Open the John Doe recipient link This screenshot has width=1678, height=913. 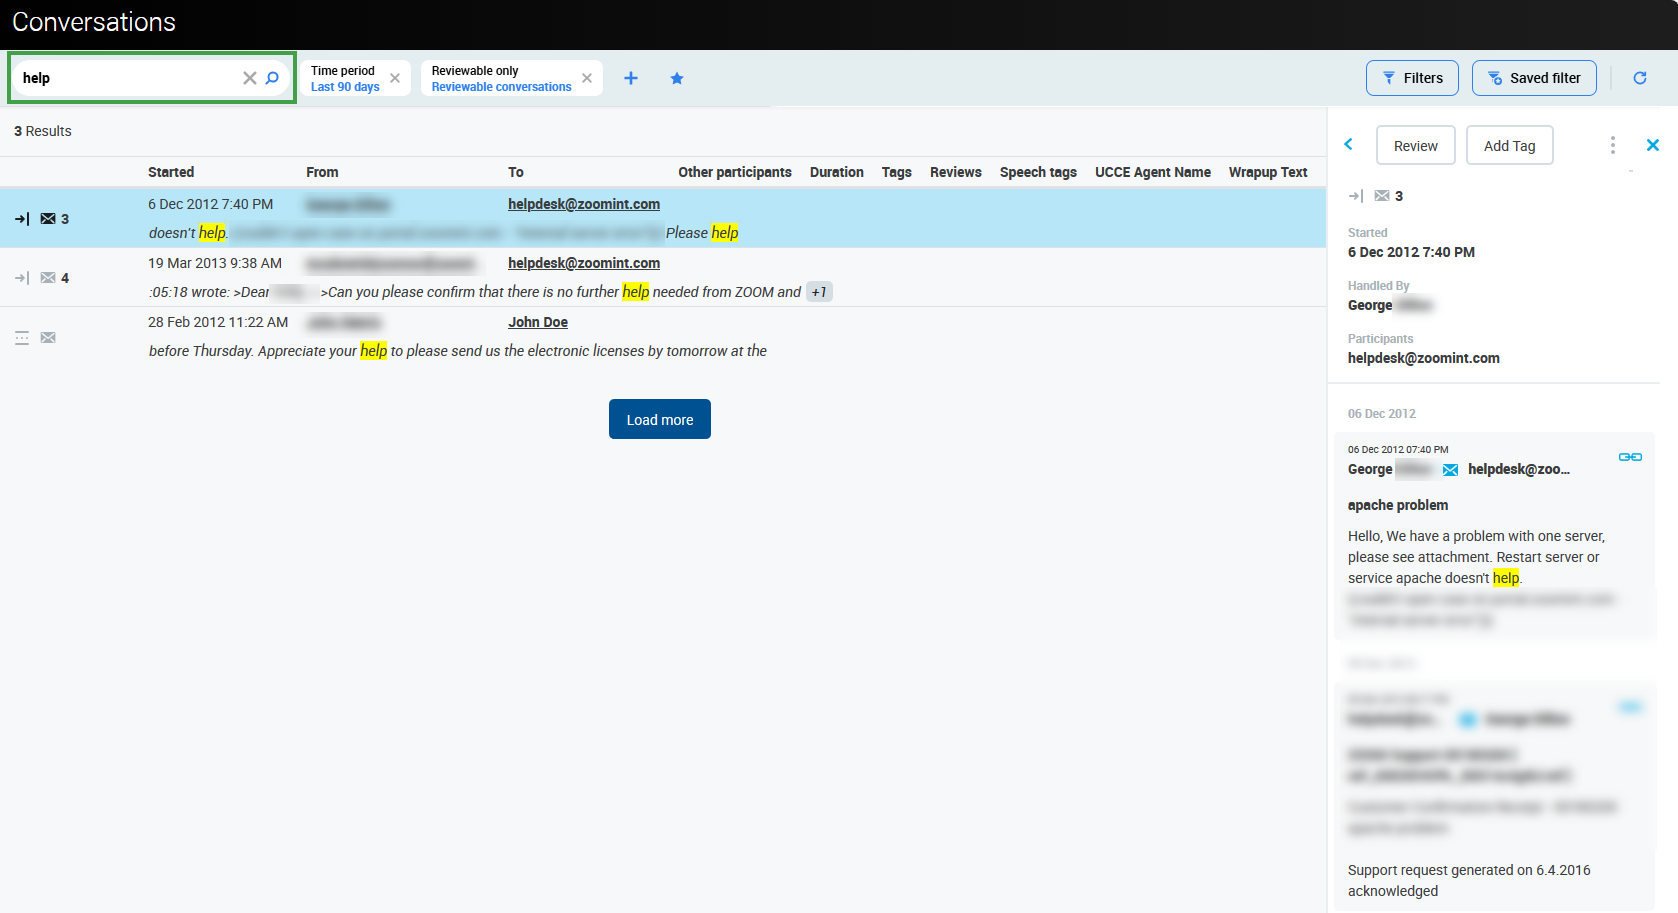coord(538,322)
